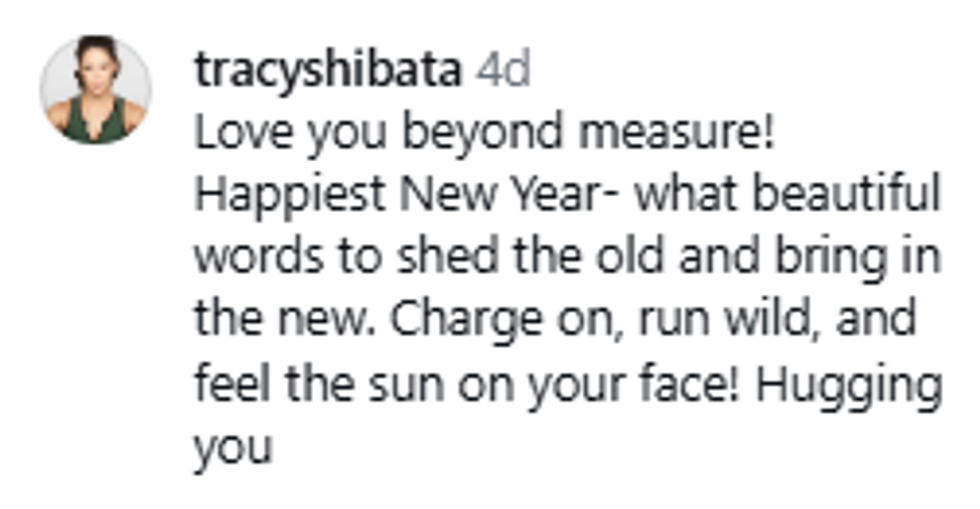Click the phrase "words to shed"
The image size is (980, 509).
(x=334, y=258)
